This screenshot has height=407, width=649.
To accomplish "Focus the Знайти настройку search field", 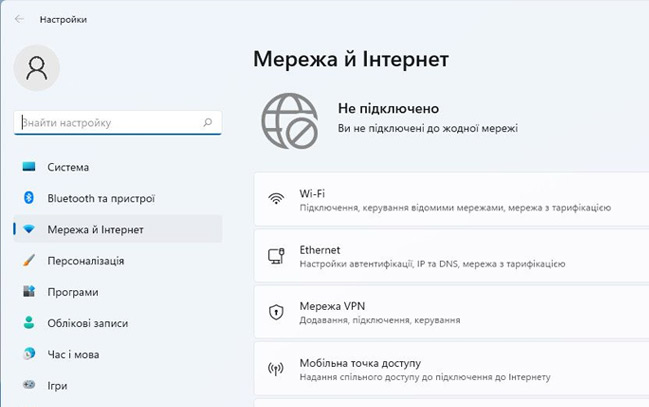I will coord(118,123).
